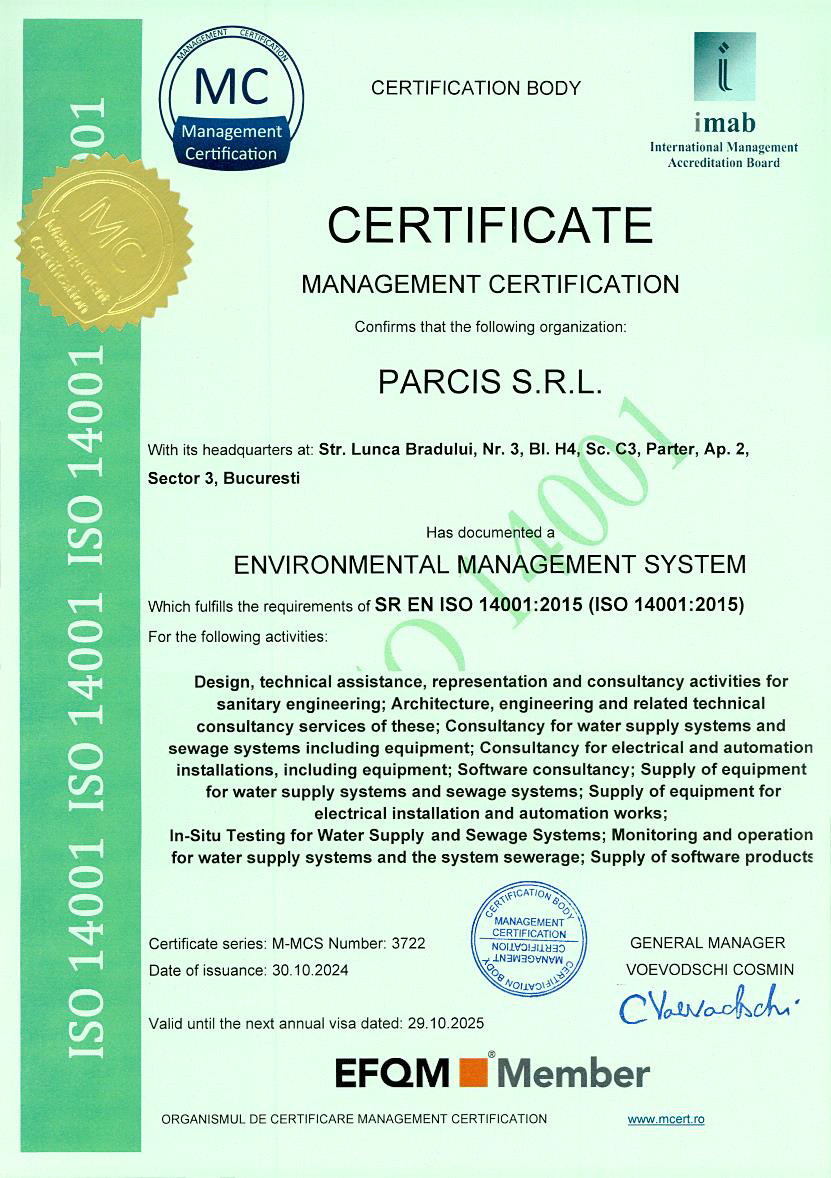Click the "Has documented a" line
Screen dimensions: 831x1178
pos(490,533)
